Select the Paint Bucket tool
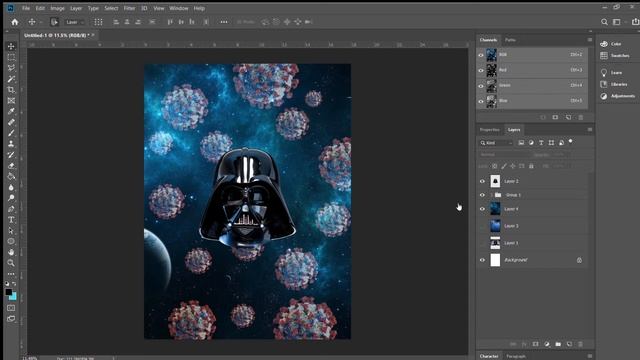640x360 pixels. (11, 176)
